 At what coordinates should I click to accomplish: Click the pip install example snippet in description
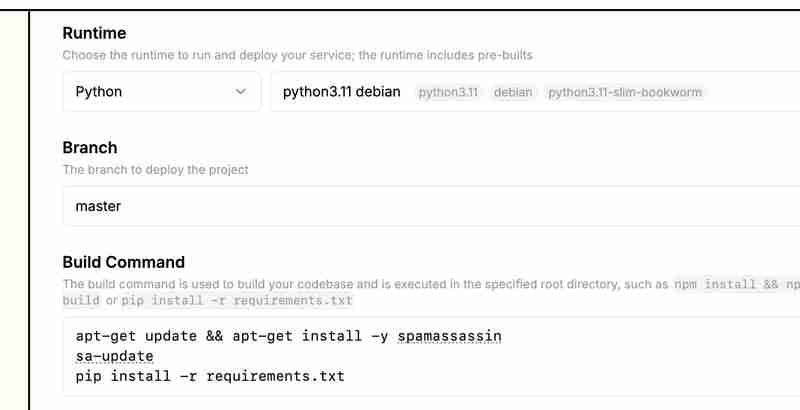tap(229, 301)
